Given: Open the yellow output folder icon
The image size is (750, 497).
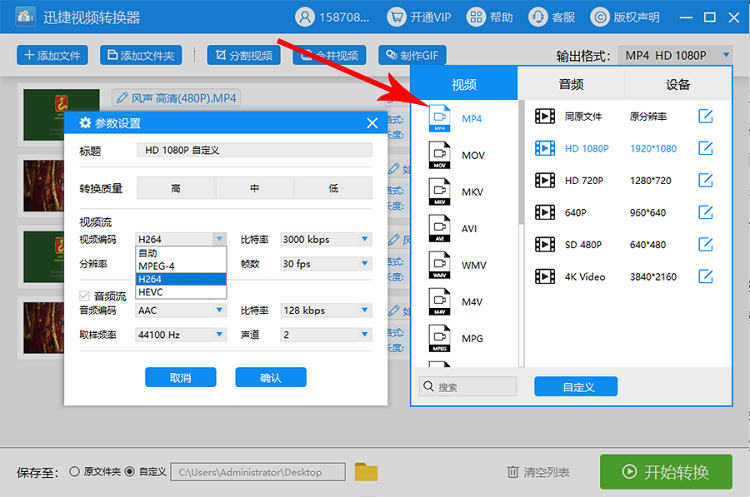Looking at the screenshot, I should [366, 472].
